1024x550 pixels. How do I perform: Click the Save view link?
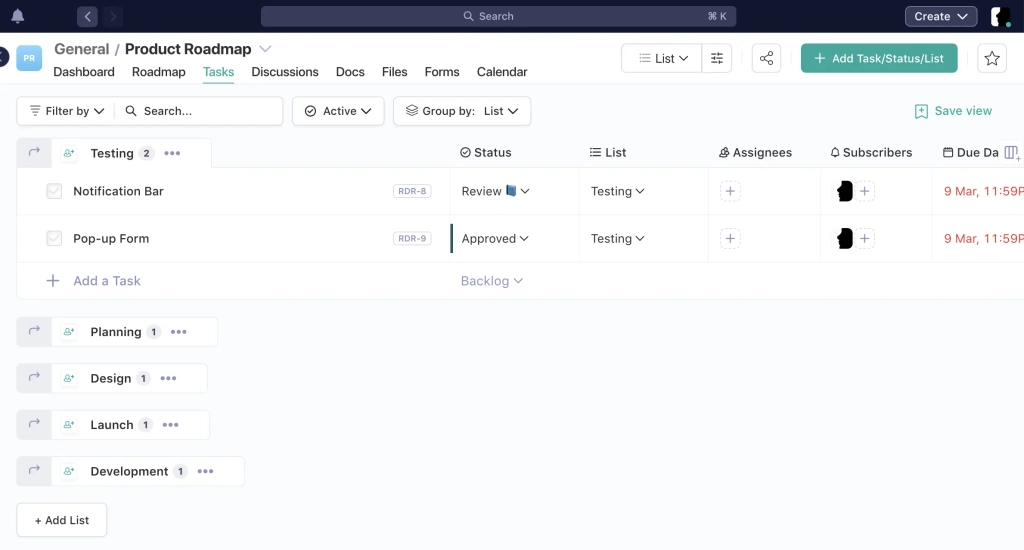click(953, 111)
